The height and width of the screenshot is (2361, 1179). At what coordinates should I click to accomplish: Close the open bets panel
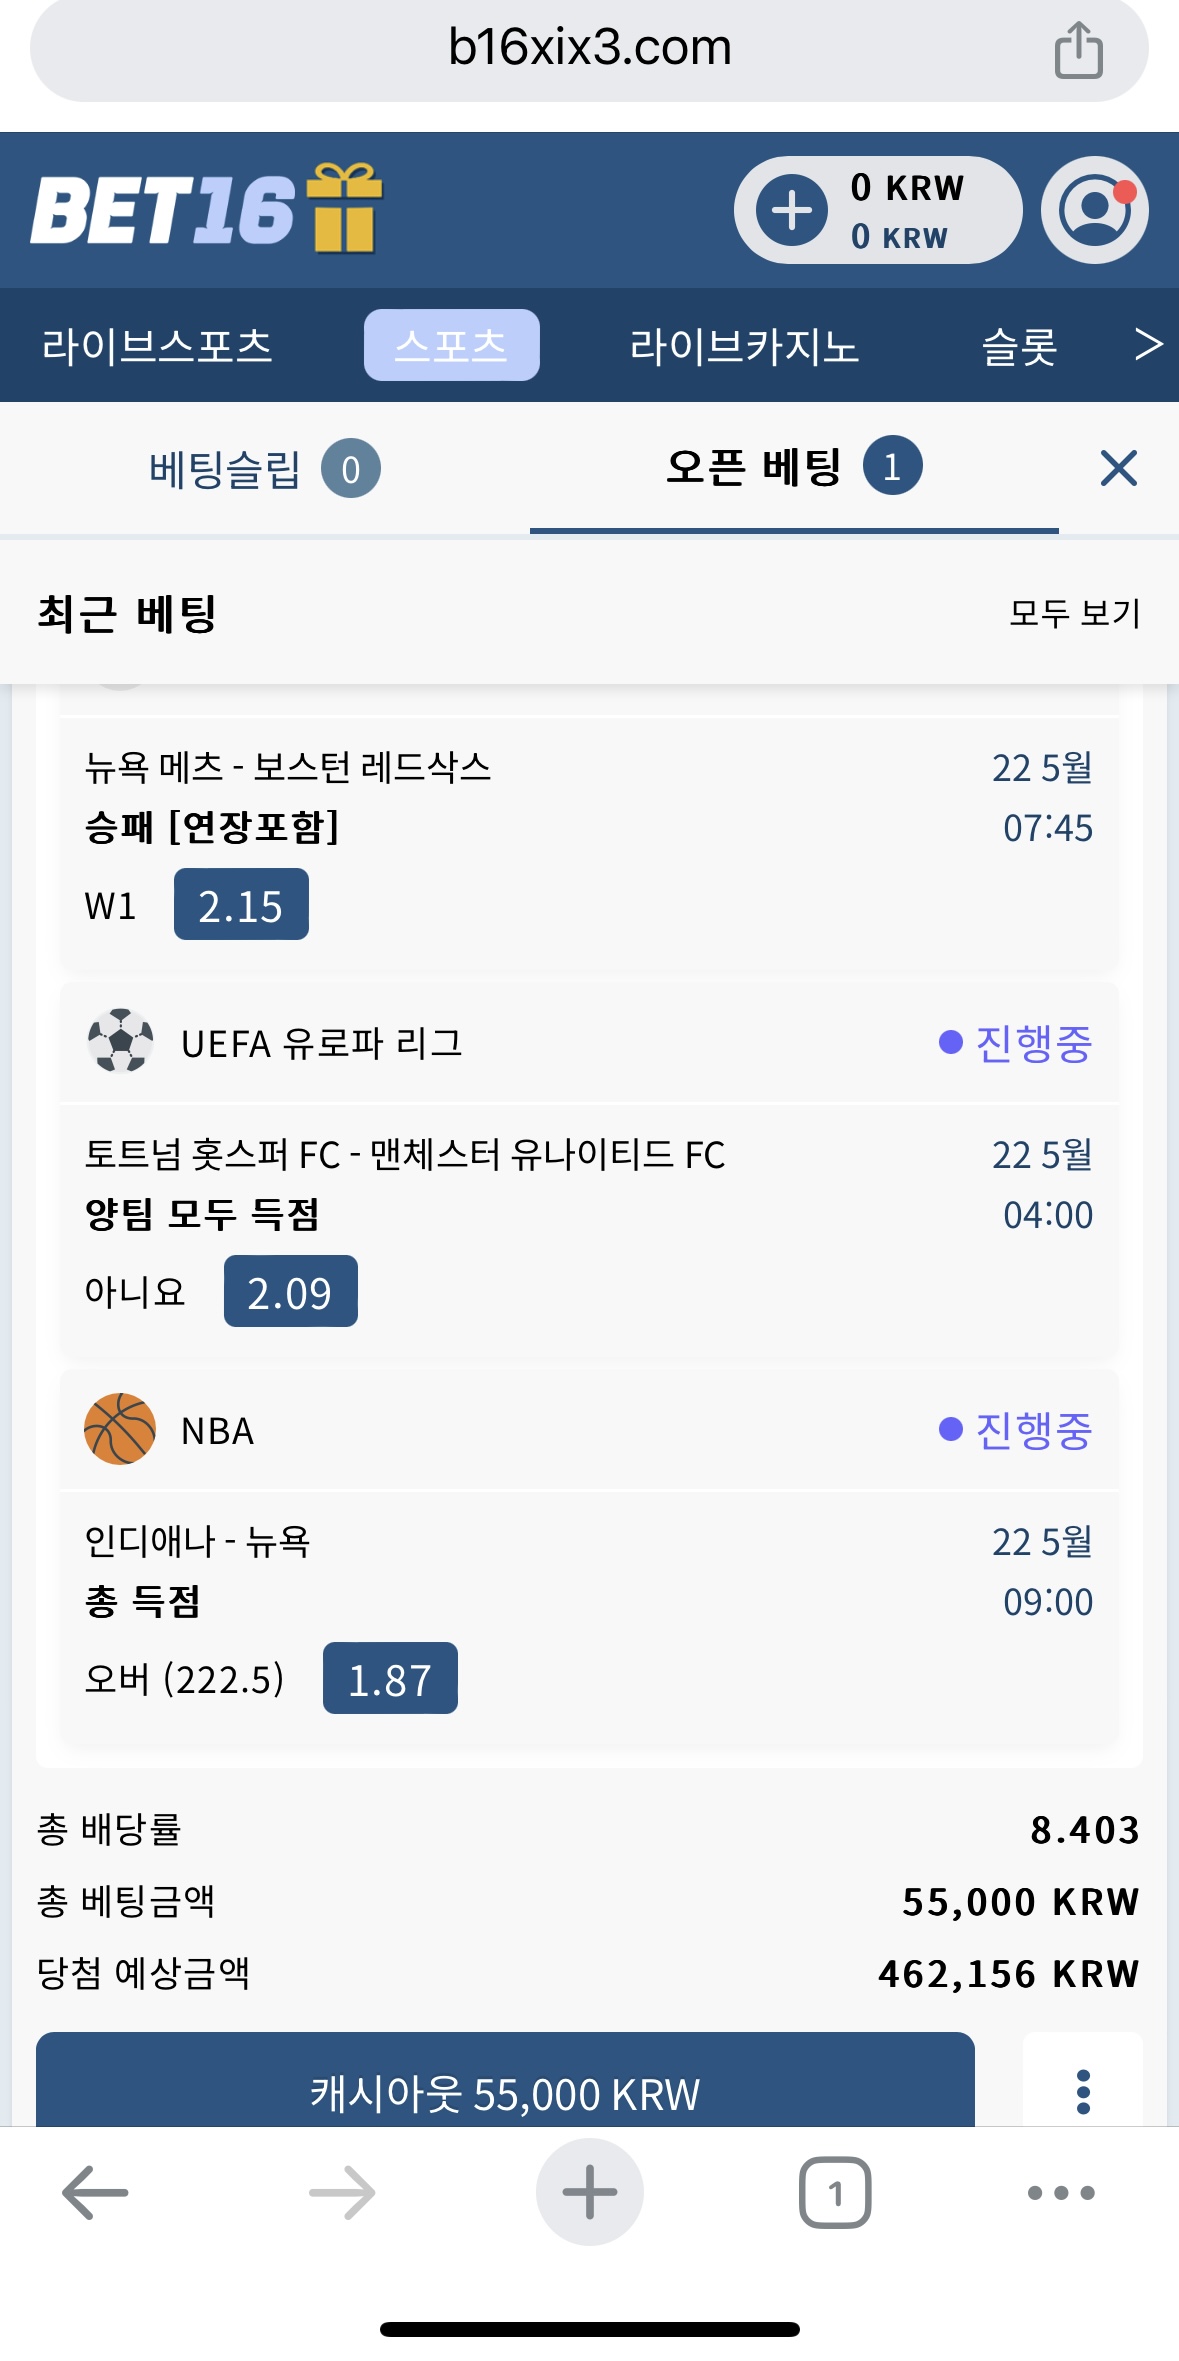pos(1119,468)
